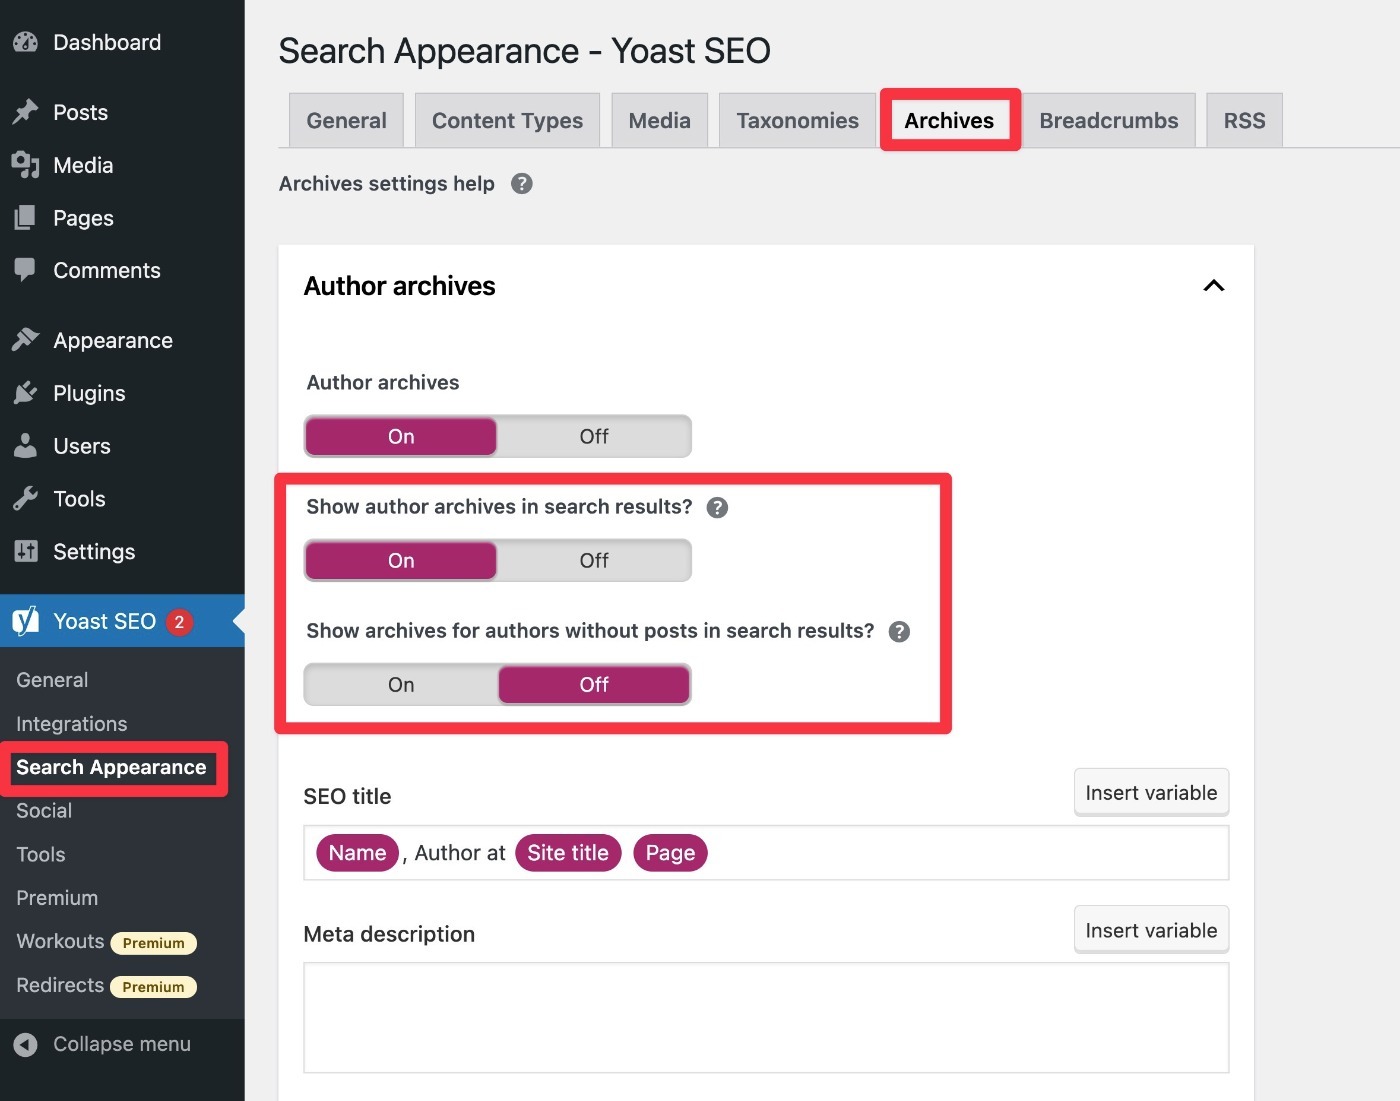Click help icon for authors without posts question
The height and width of the screenshot is (1101, 1400).
(x=899, y=632)
